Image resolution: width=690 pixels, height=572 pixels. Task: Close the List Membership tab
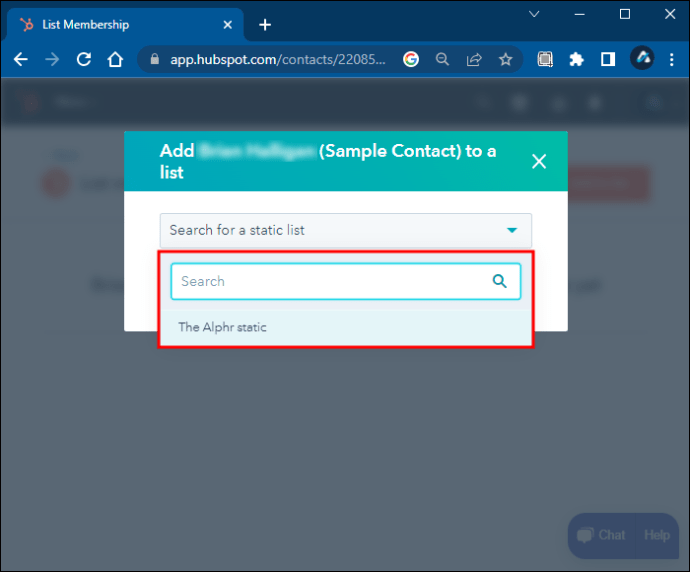(x=228, y=25)
